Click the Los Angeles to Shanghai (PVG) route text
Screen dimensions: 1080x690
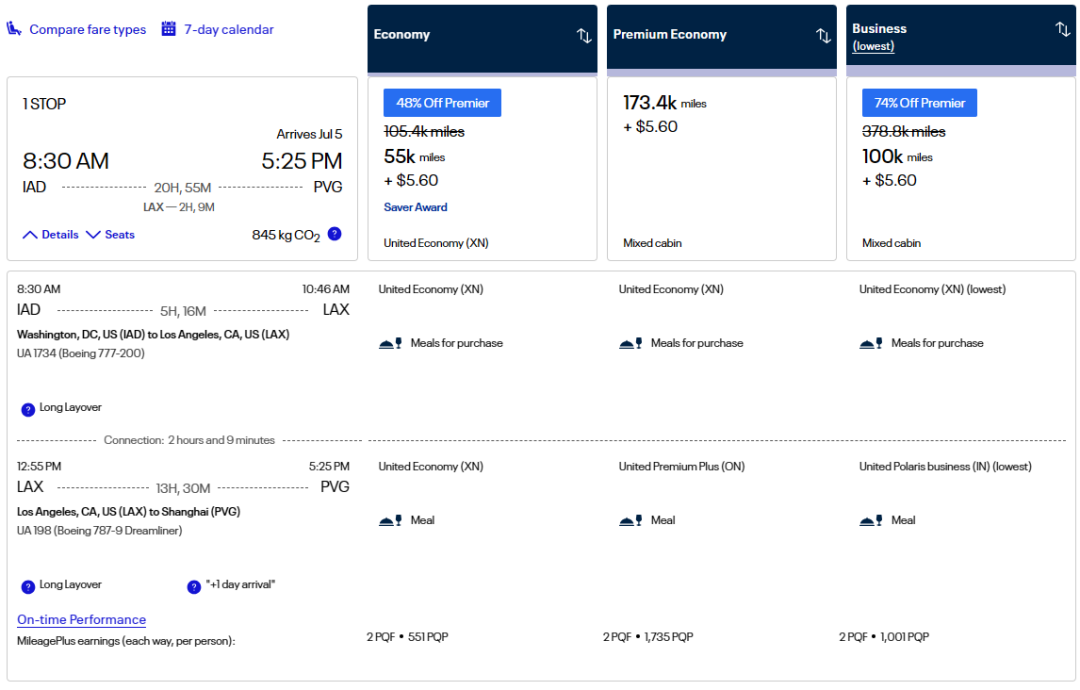point(129,512)
